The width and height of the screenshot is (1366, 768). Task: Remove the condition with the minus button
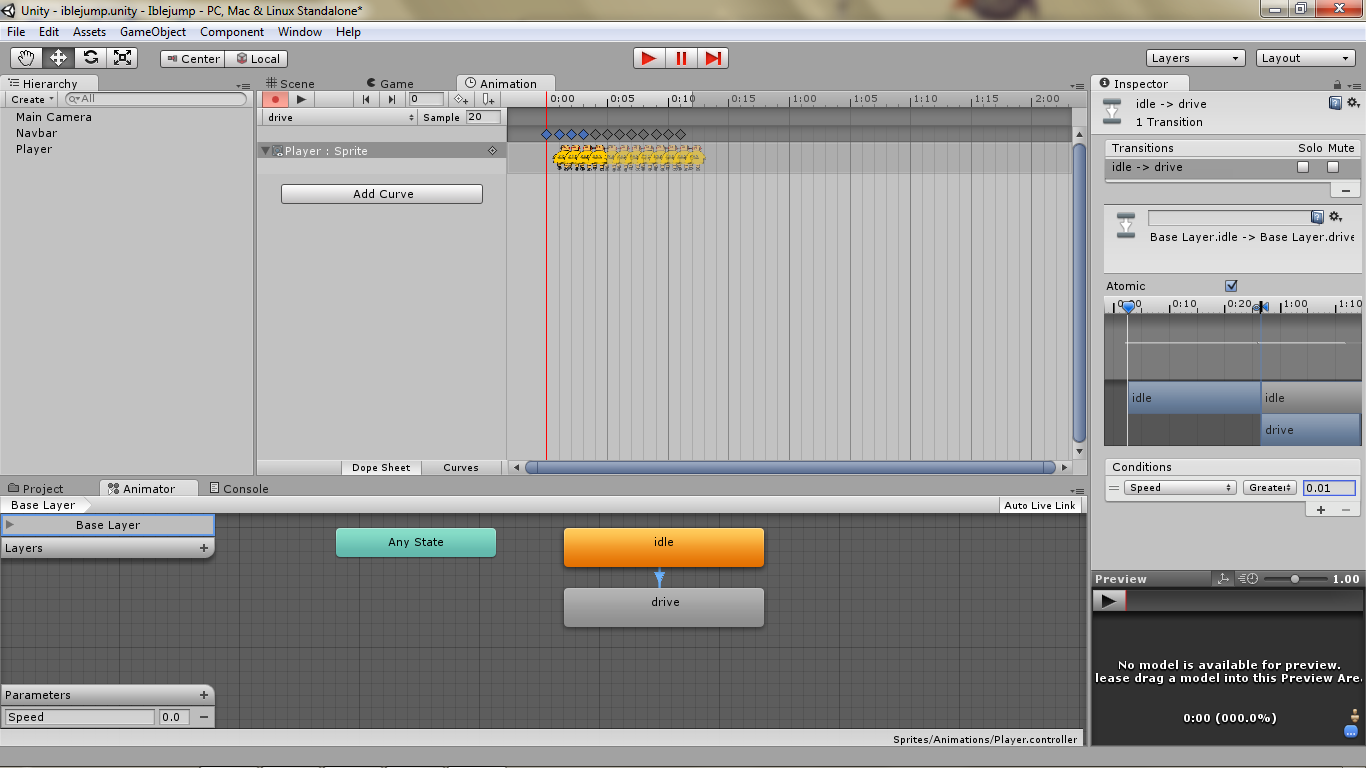1346,510
